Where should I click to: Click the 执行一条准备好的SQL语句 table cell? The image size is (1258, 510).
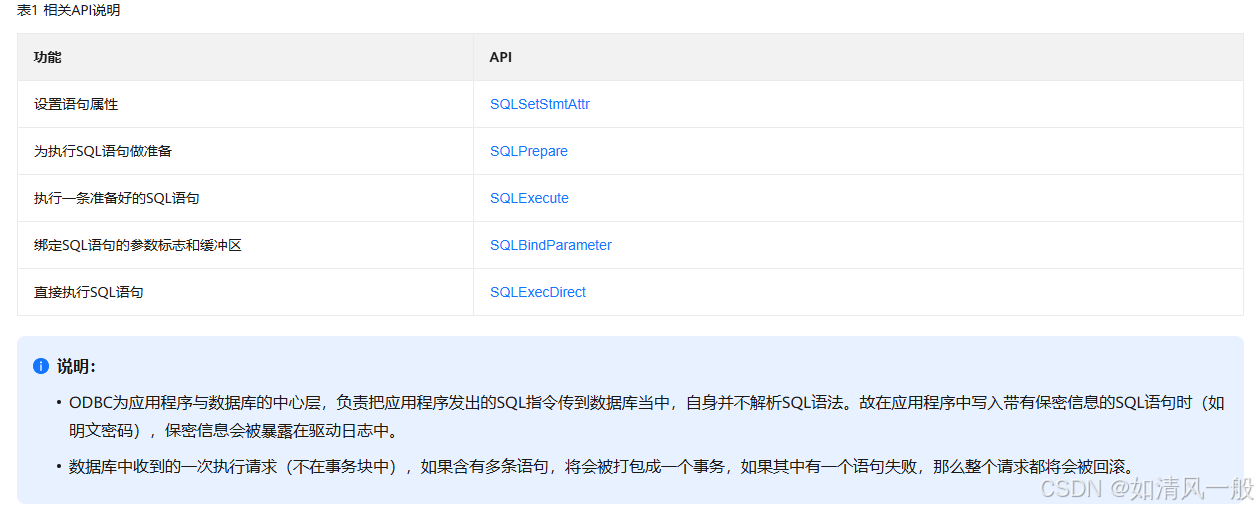tap(245, 198)
